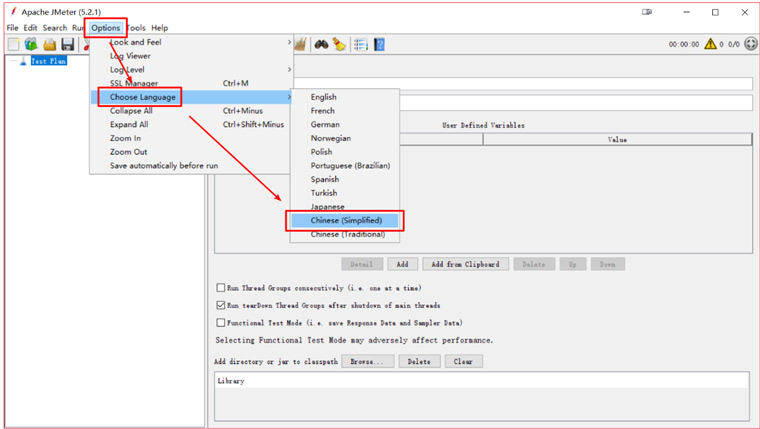Select Chinese (Simplified) language
Screen dimensions: 760x429
[x=345, y=220]
